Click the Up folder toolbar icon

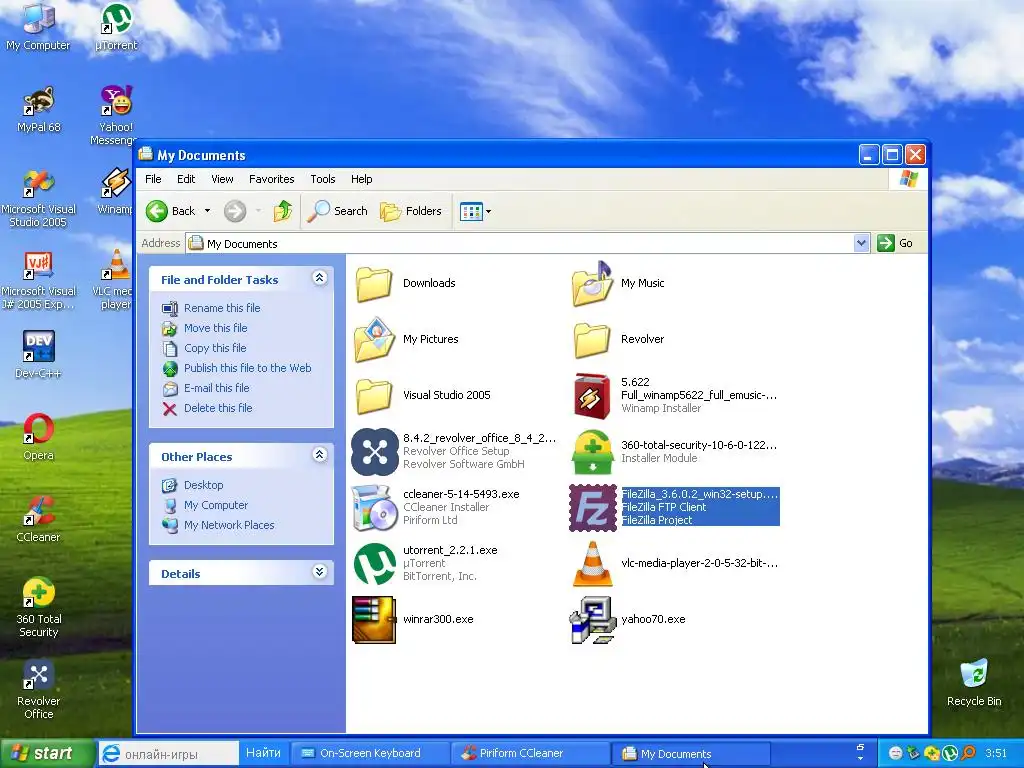[283, 211]
